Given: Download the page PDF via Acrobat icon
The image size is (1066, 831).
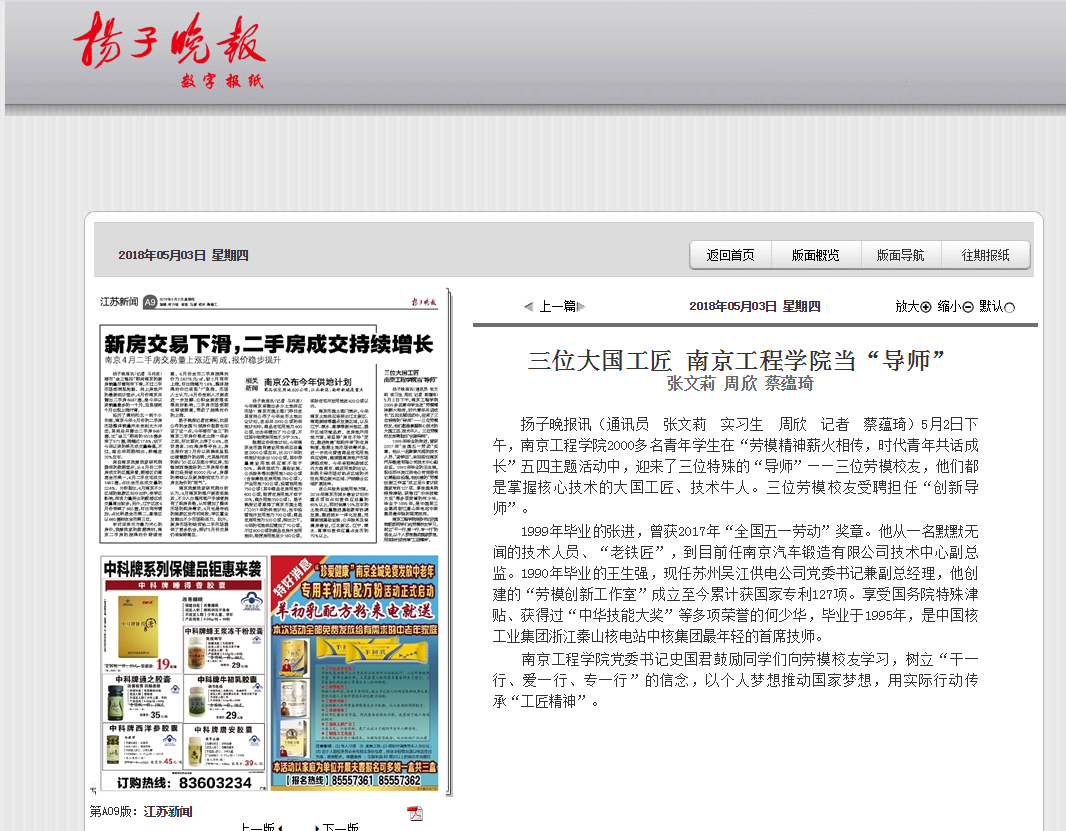Looking at the screenshot, I should pos(414,812).
